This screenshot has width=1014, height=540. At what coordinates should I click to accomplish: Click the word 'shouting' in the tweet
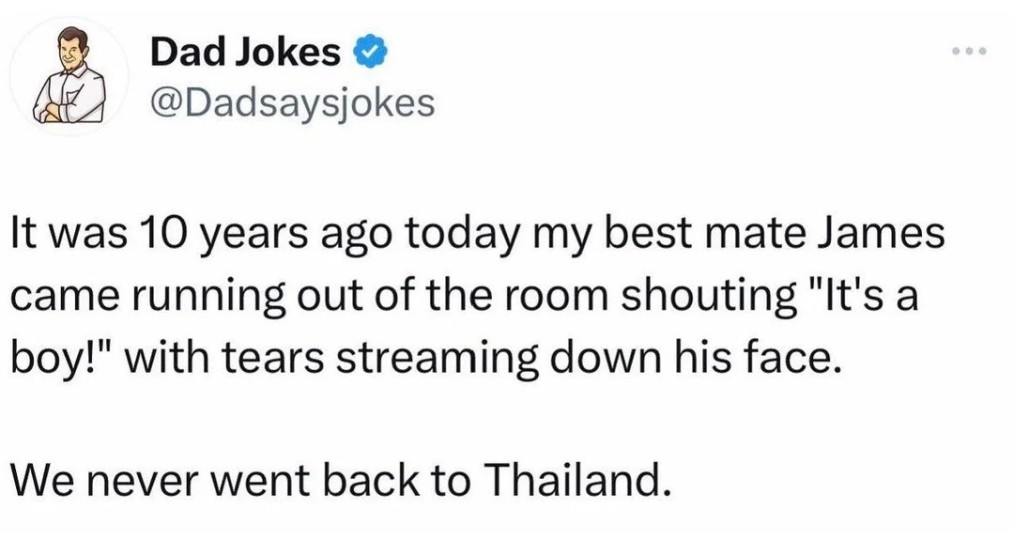tap(709, 297)
